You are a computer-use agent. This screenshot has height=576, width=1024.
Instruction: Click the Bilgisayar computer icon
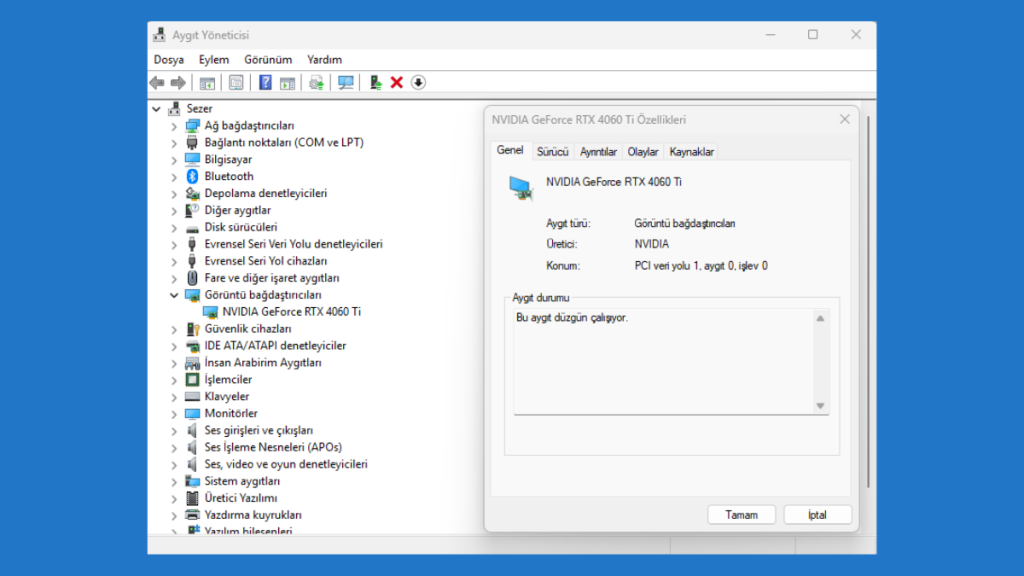point(192,159)
